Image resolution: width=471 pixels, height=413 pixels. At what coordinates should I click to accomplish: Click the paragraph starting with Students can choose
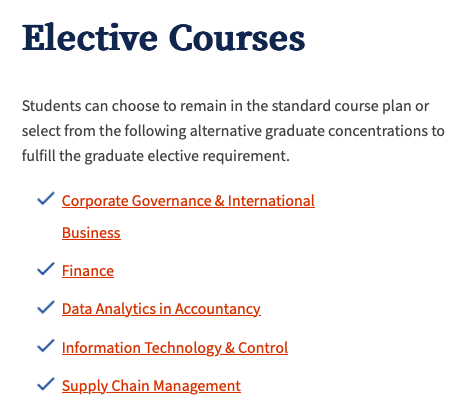[233, 131]
